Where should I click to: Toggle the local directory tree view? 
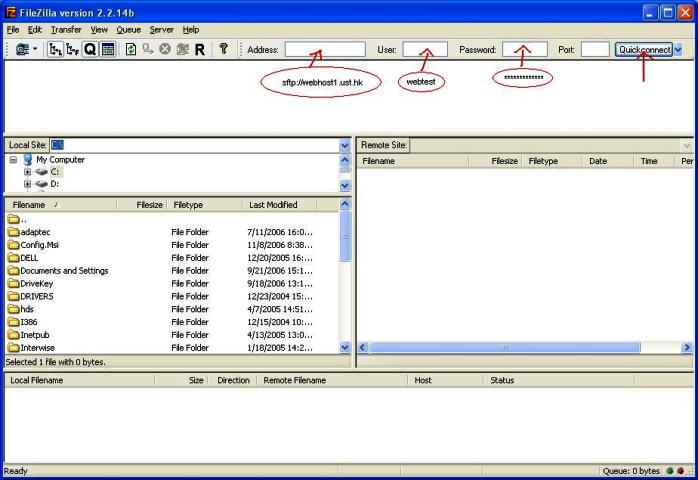click(55, 49)
